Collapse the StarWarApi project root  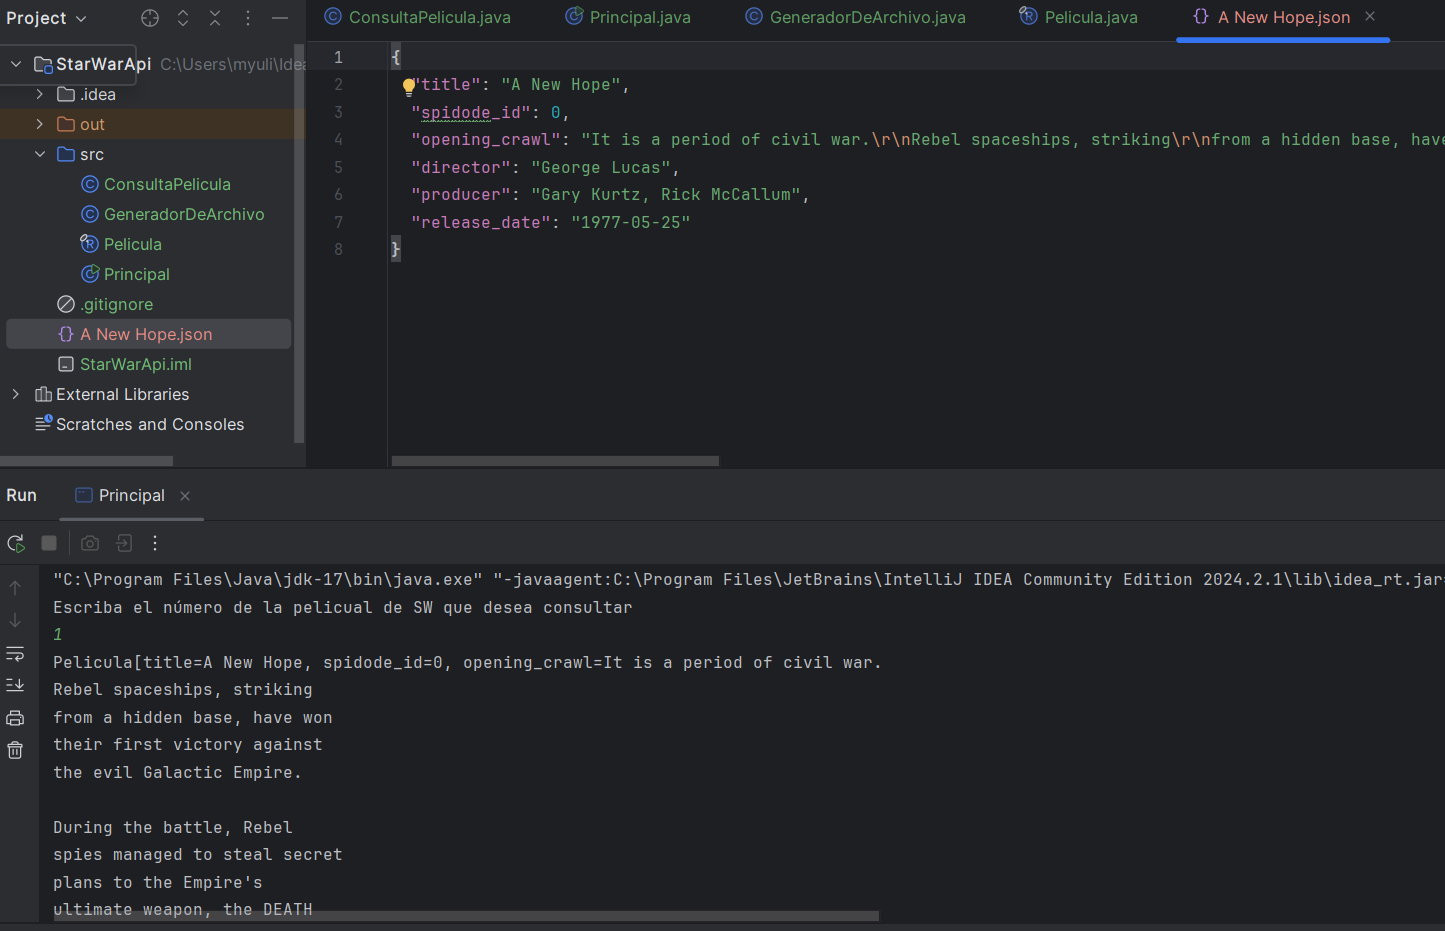pyautogui.click(x=16, y=64)
